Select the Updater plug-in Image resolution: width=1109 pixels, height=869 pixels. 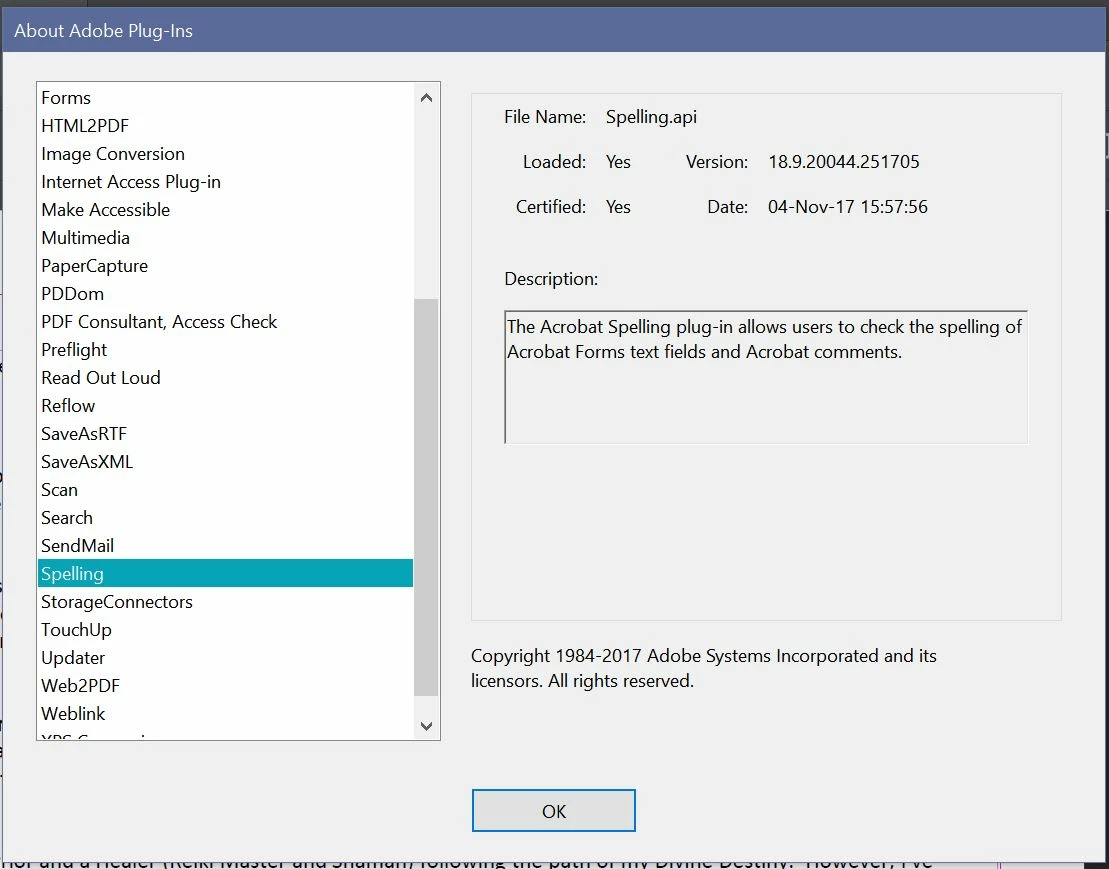pos(225,658)
